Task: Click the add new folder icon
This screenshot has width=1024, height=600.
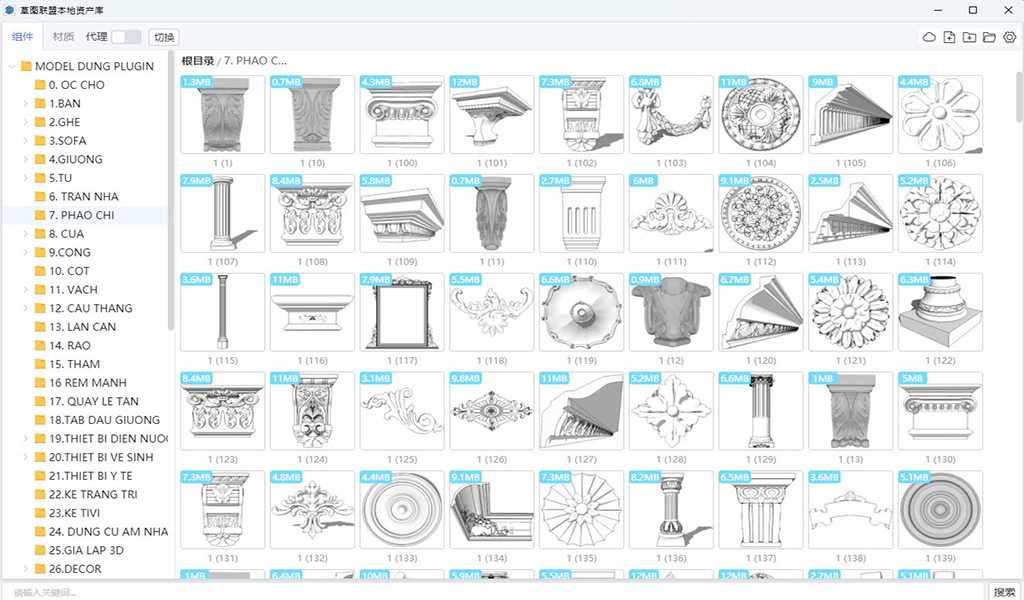Action: (969, 37)
